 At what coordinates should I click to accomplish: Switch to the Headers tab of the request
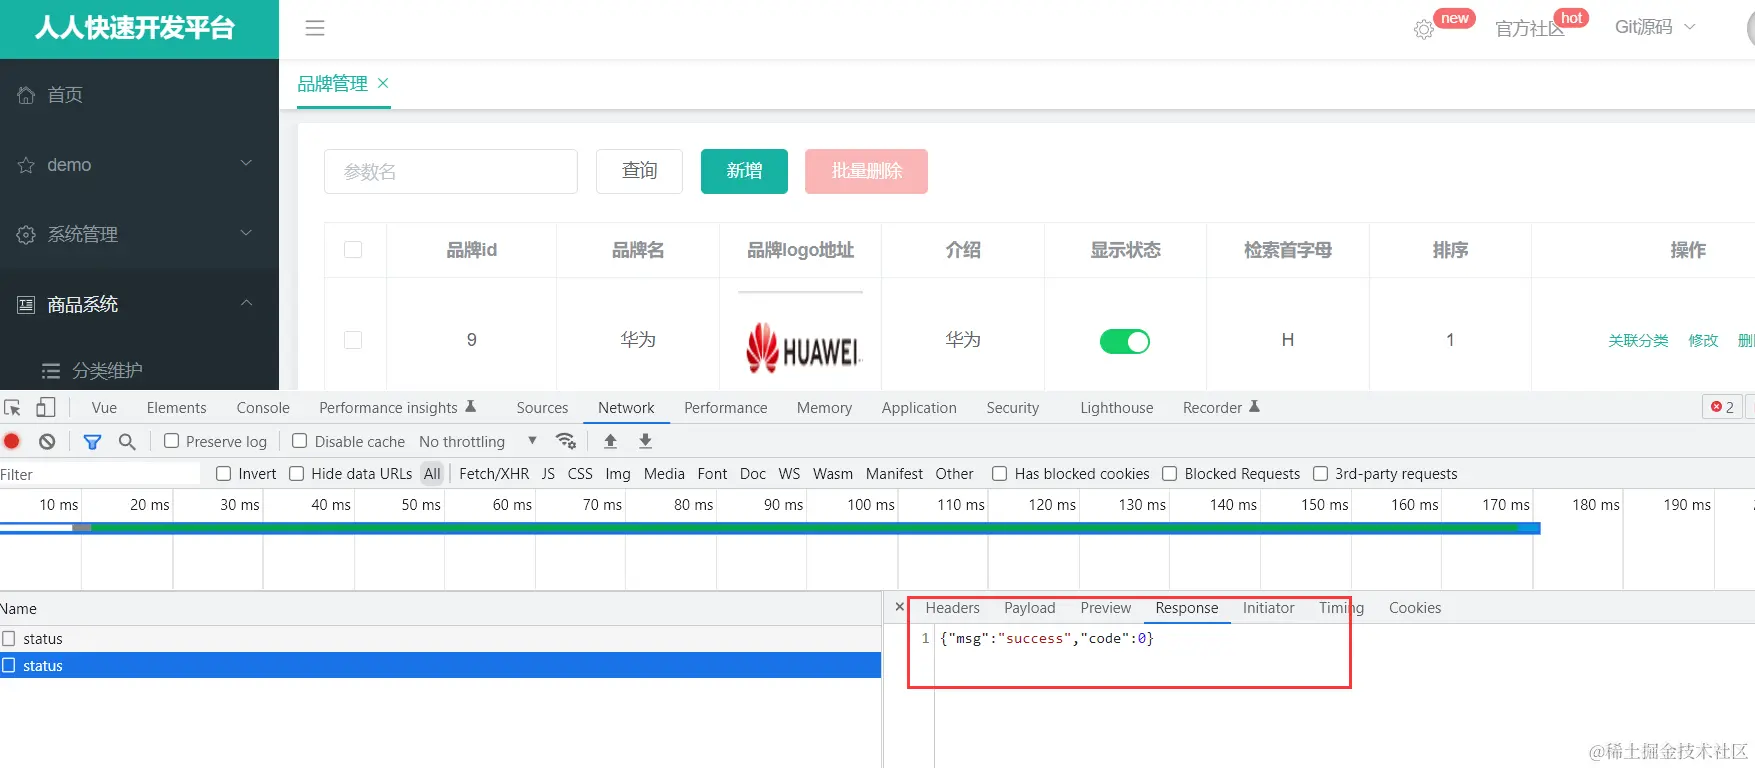coord(952,608)
